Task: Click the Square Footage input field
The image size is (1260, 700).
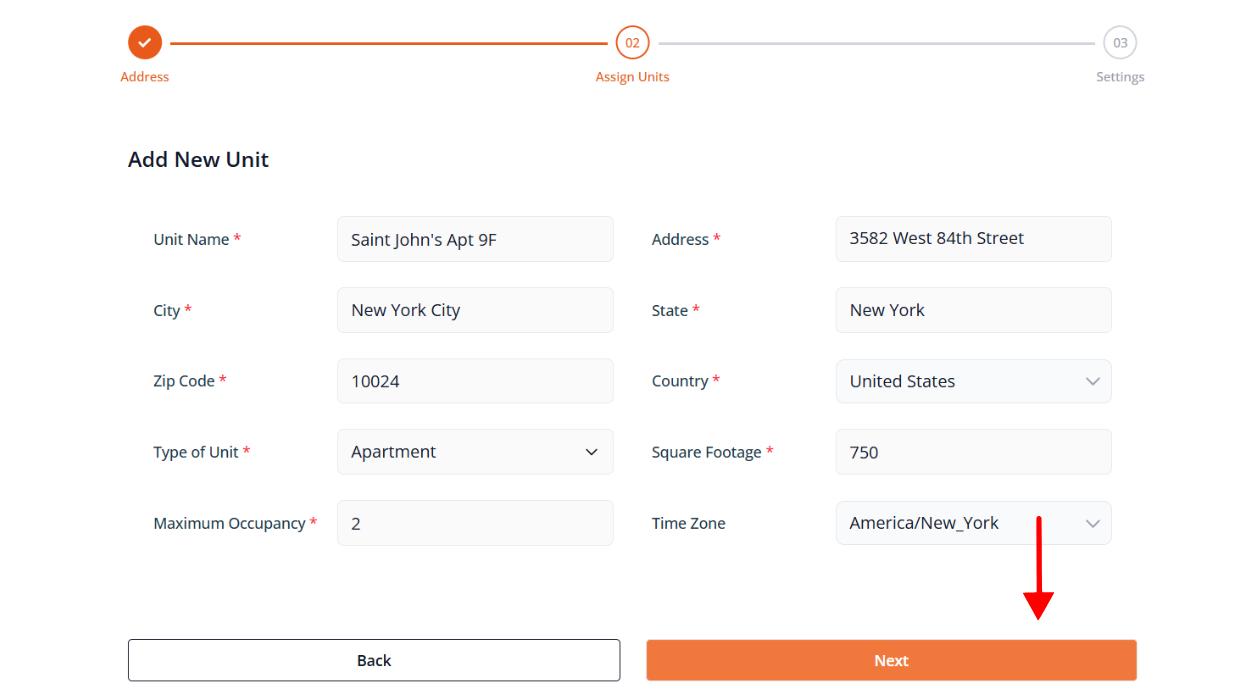Action: point(973,452)
